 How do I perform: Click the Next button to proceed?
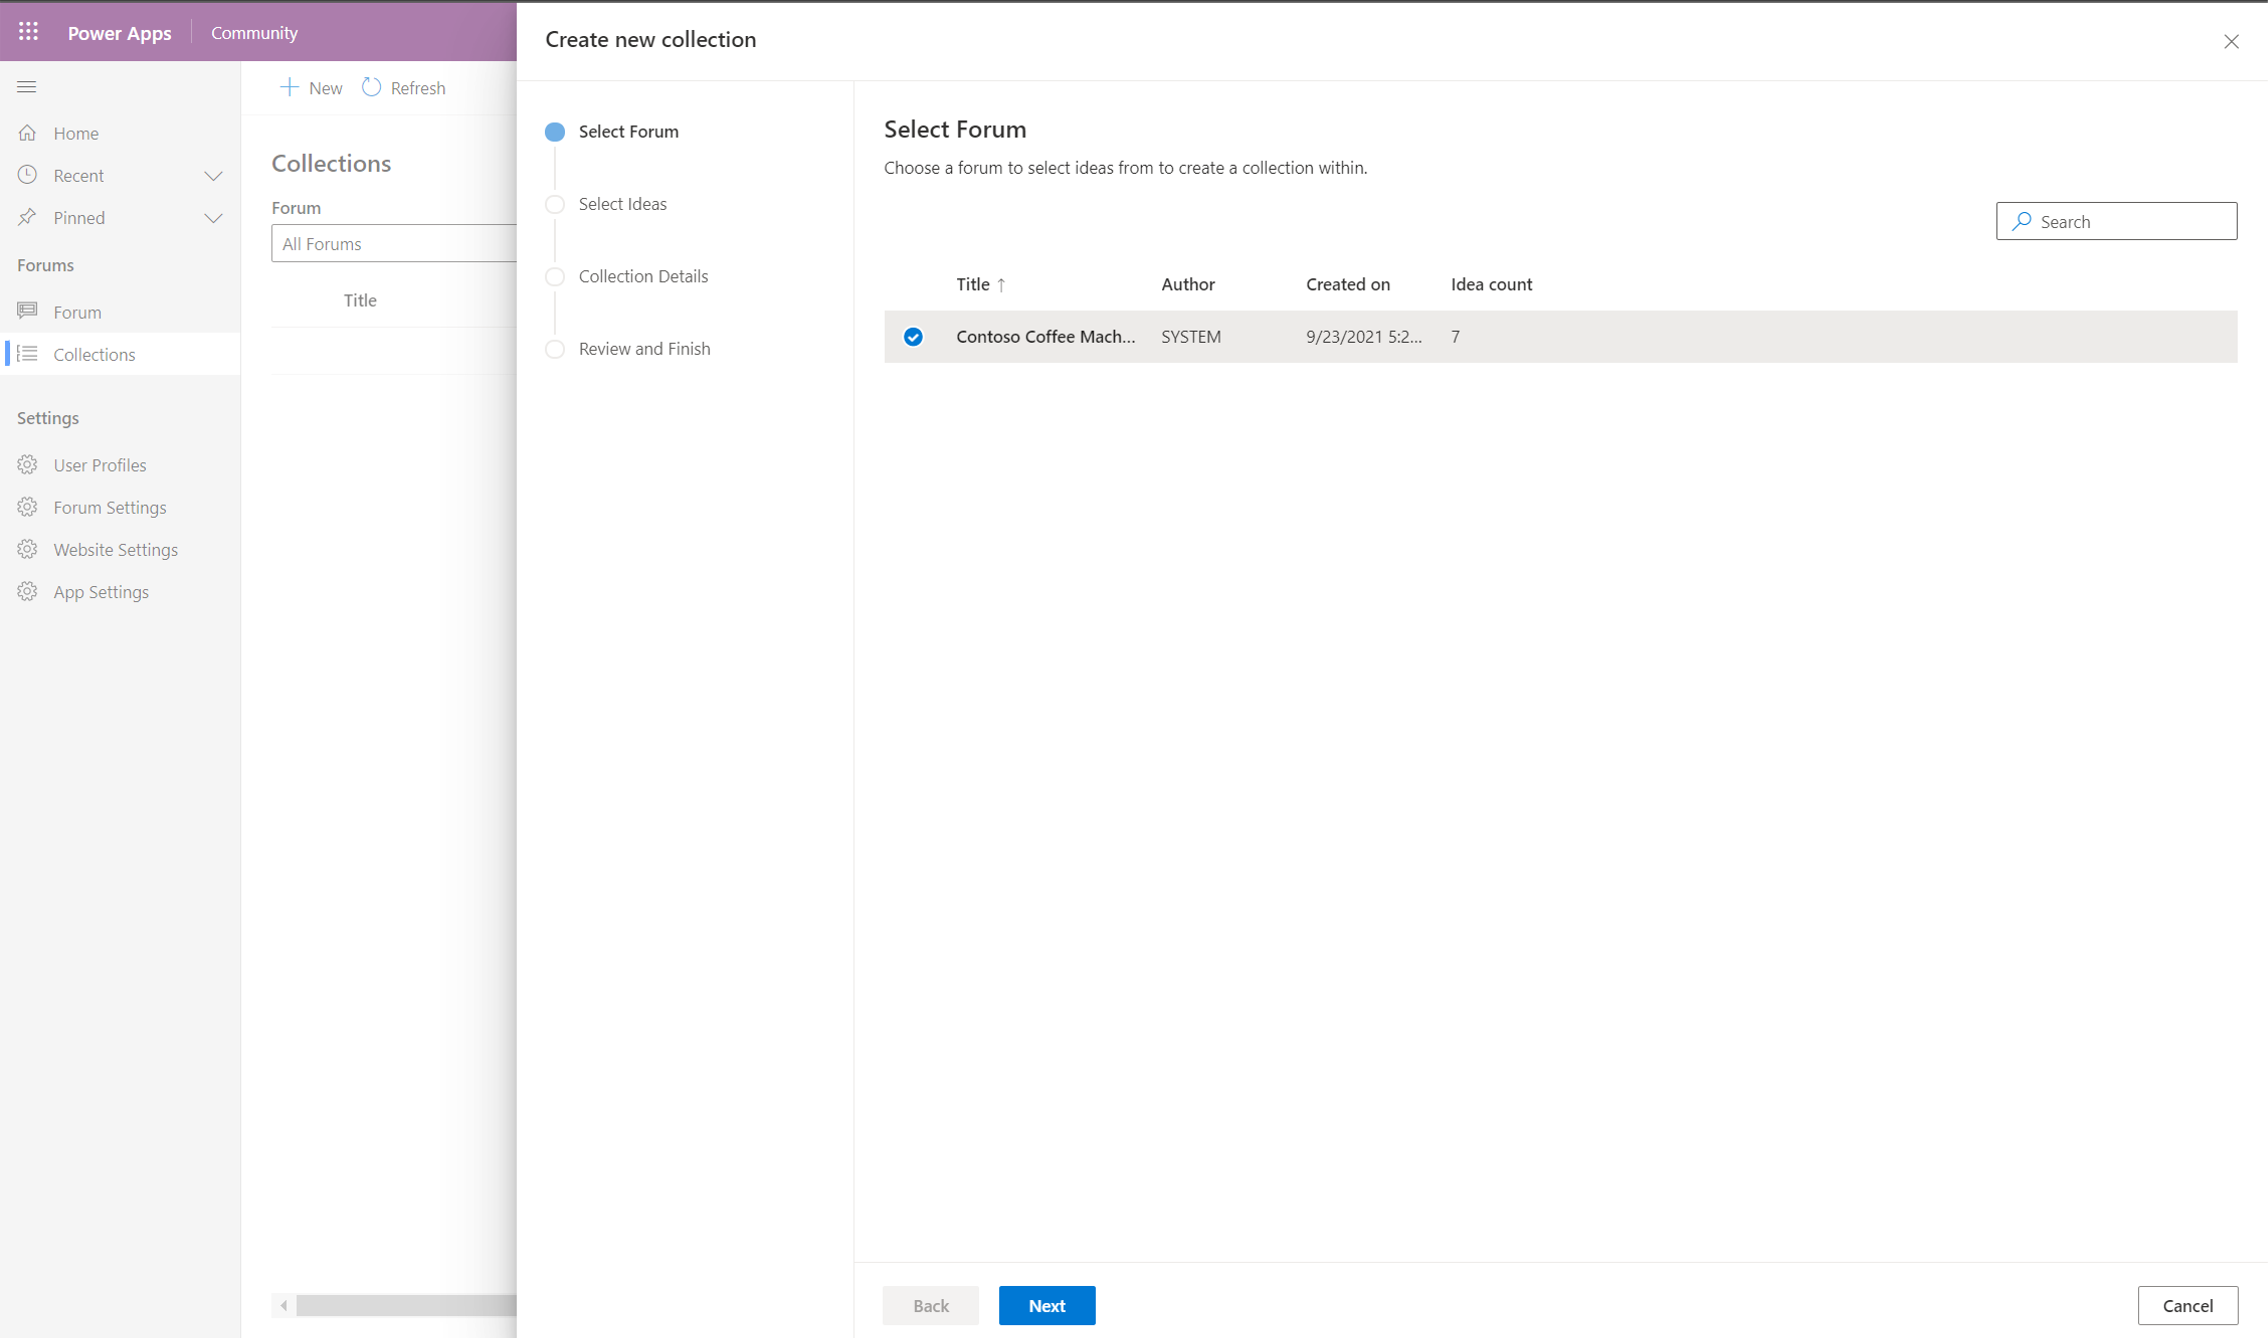[x=1045, y=1305]
